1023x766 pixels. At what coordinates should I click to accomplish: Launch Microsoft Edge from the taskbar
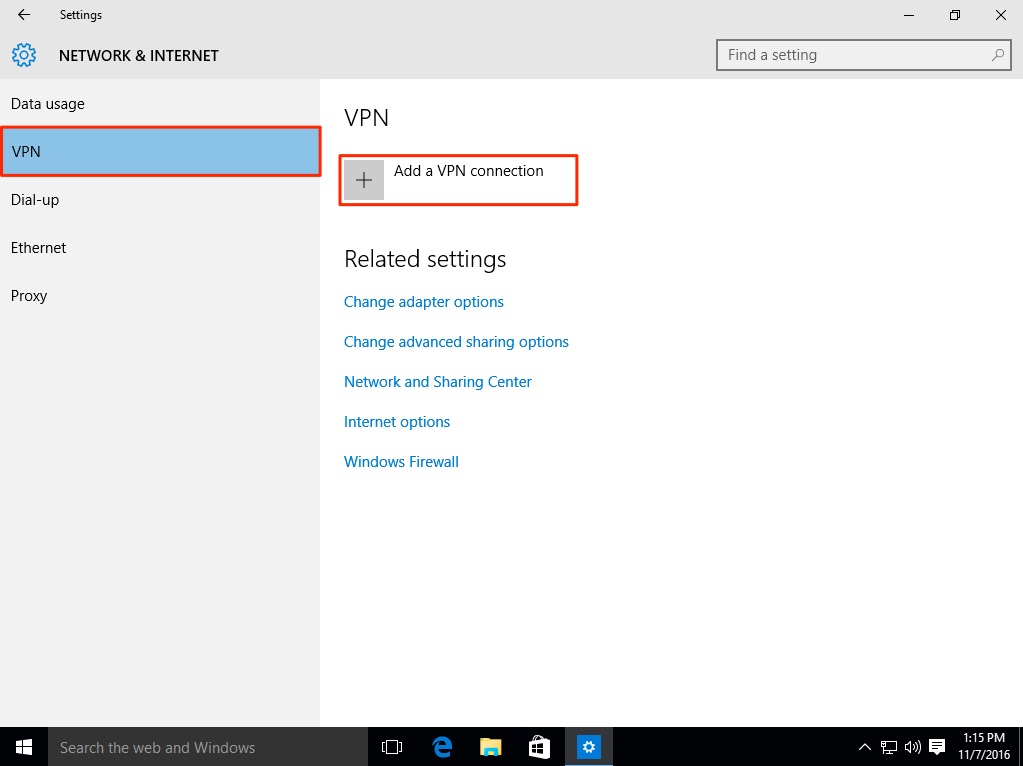(x=442, y=747)
